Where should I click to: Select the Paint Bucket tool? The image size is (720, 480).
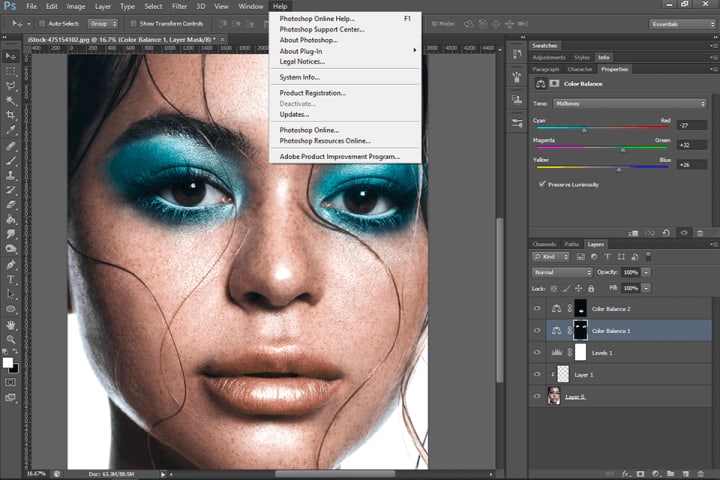pyautogui.click(x=11, y=219)
